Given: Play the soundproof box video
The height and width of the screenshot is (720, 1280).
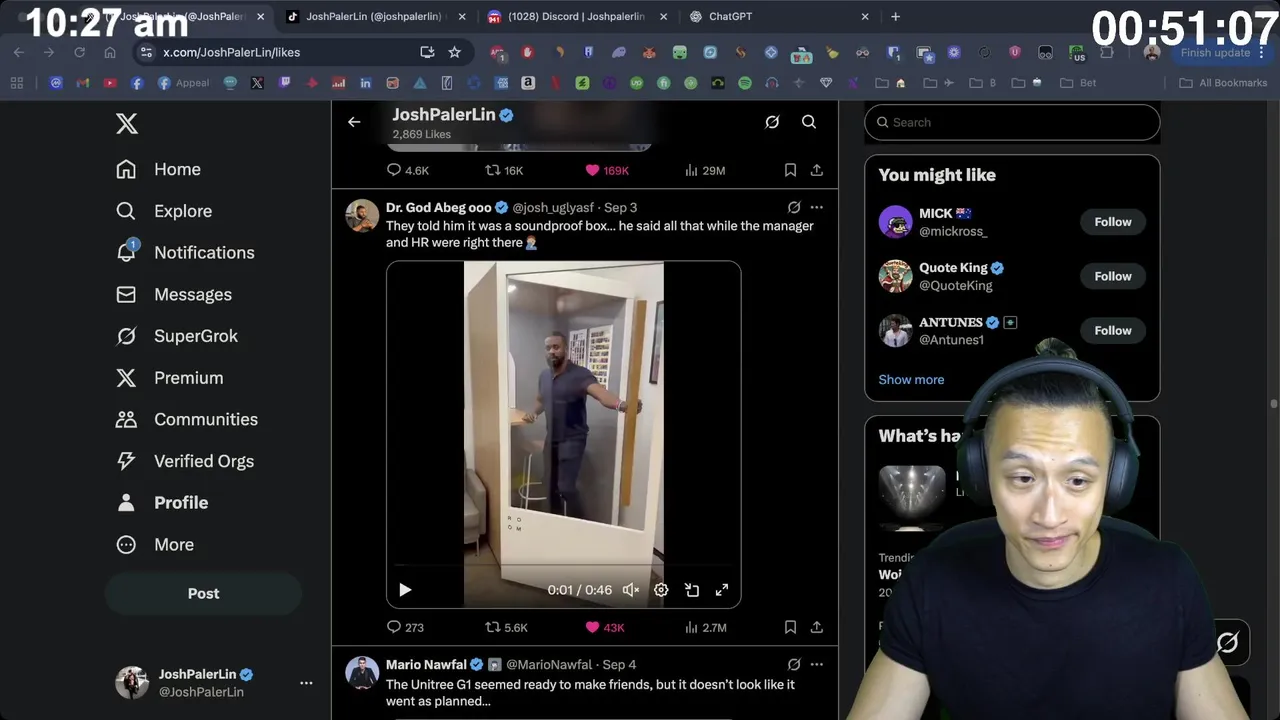Looking at the screenshot, I should [x=405, y=590].
